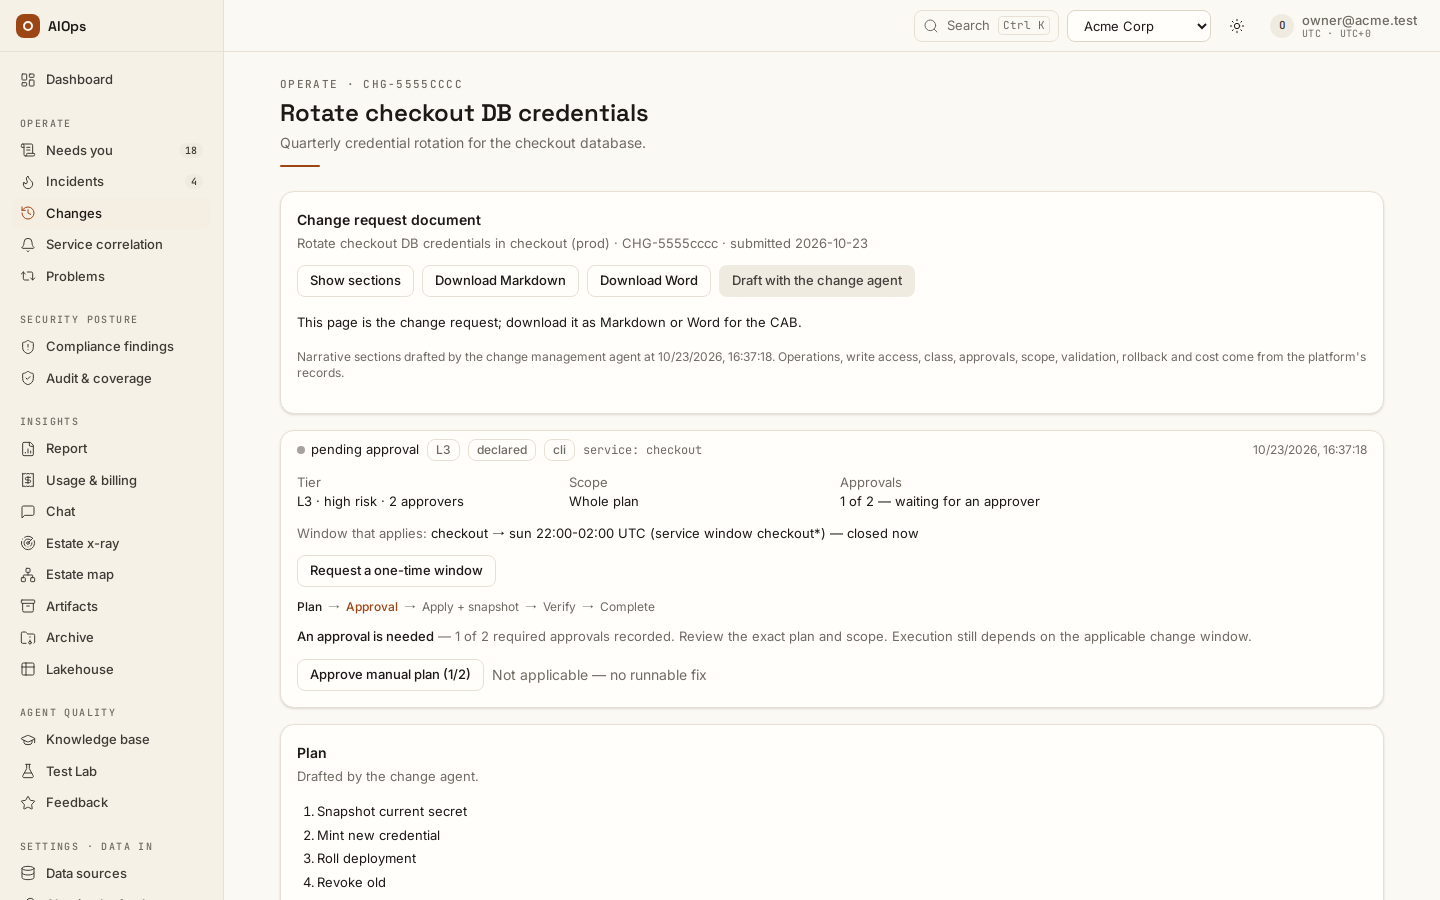Click the AIOps logo icon
Viewport: 1440px width, 900px height.
pos(28,26)
